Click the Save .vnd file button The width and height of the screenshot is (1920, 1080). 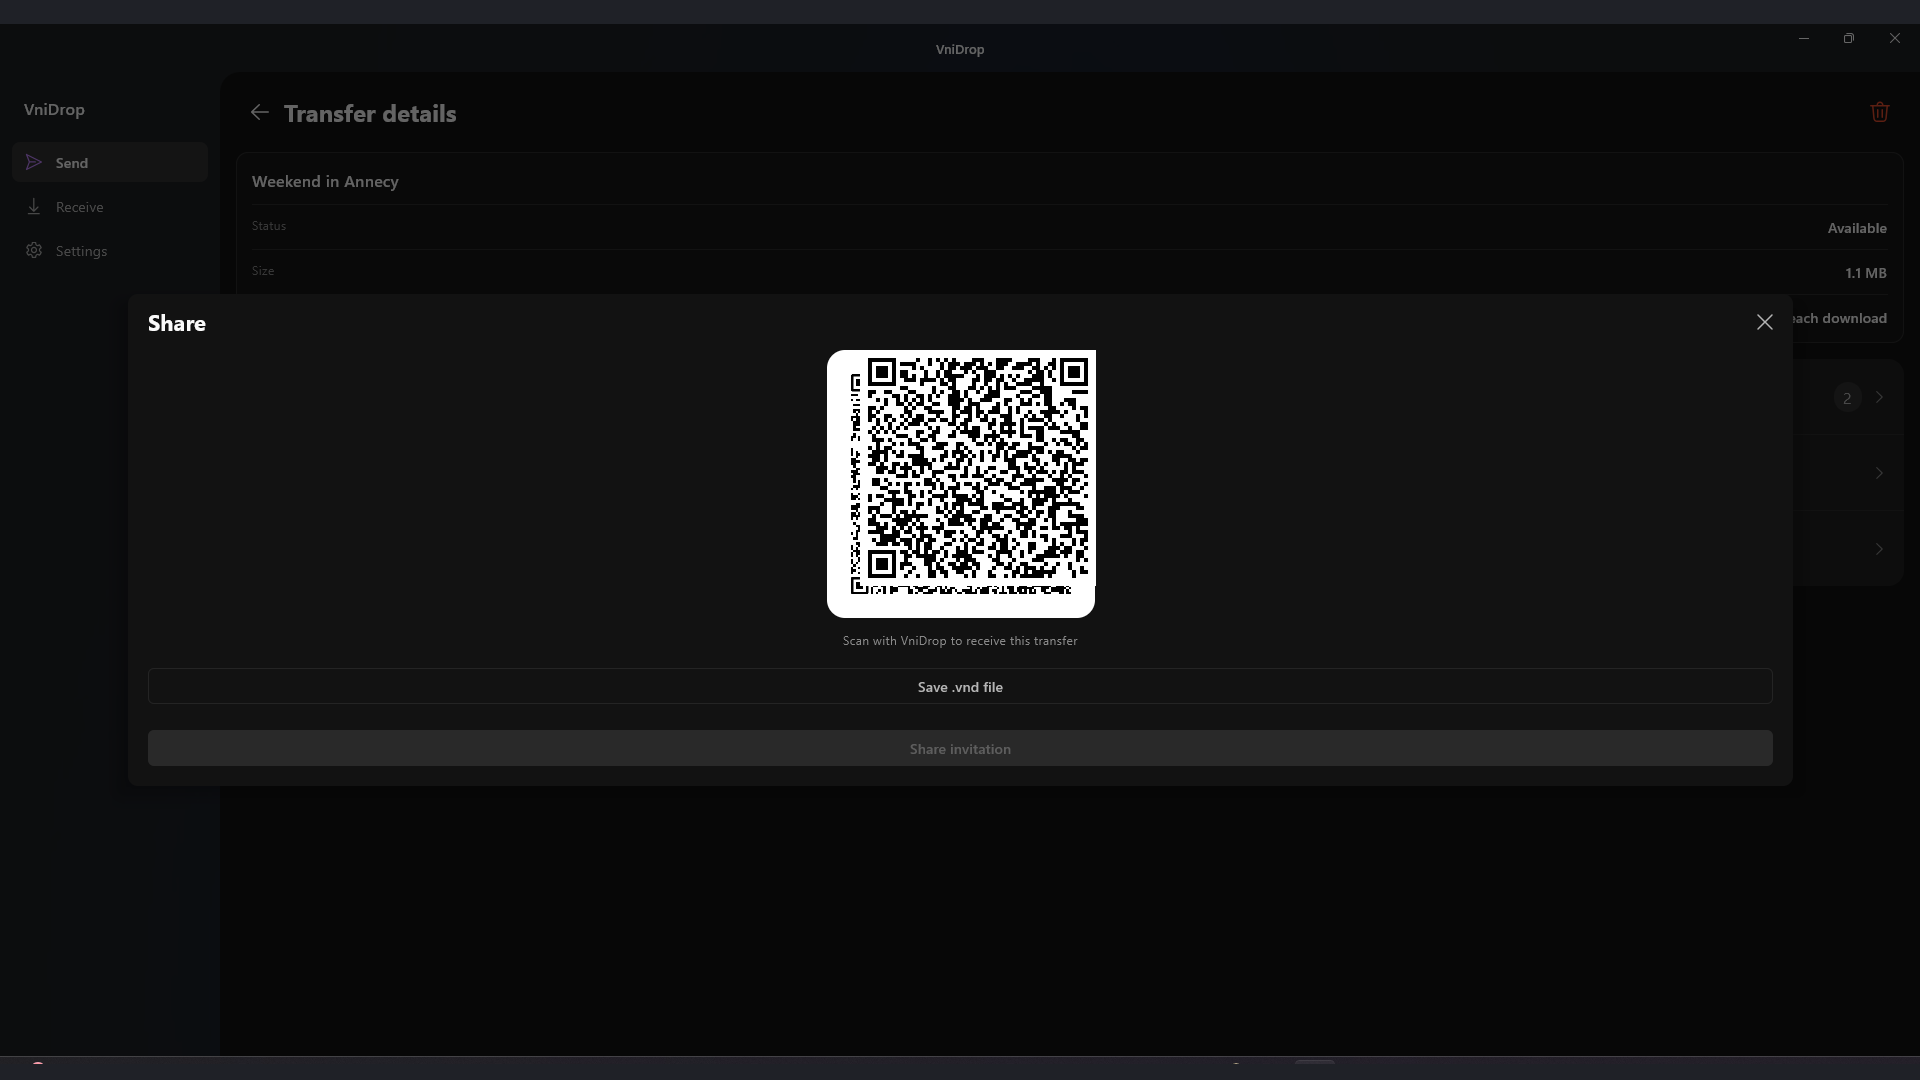960,687
